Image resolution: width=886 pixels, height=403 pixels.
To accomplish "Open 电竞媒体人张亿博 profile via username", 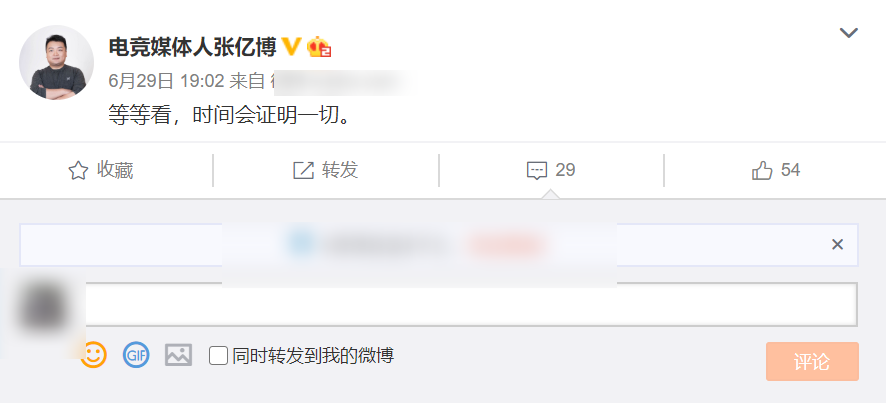I will [193, 47].
